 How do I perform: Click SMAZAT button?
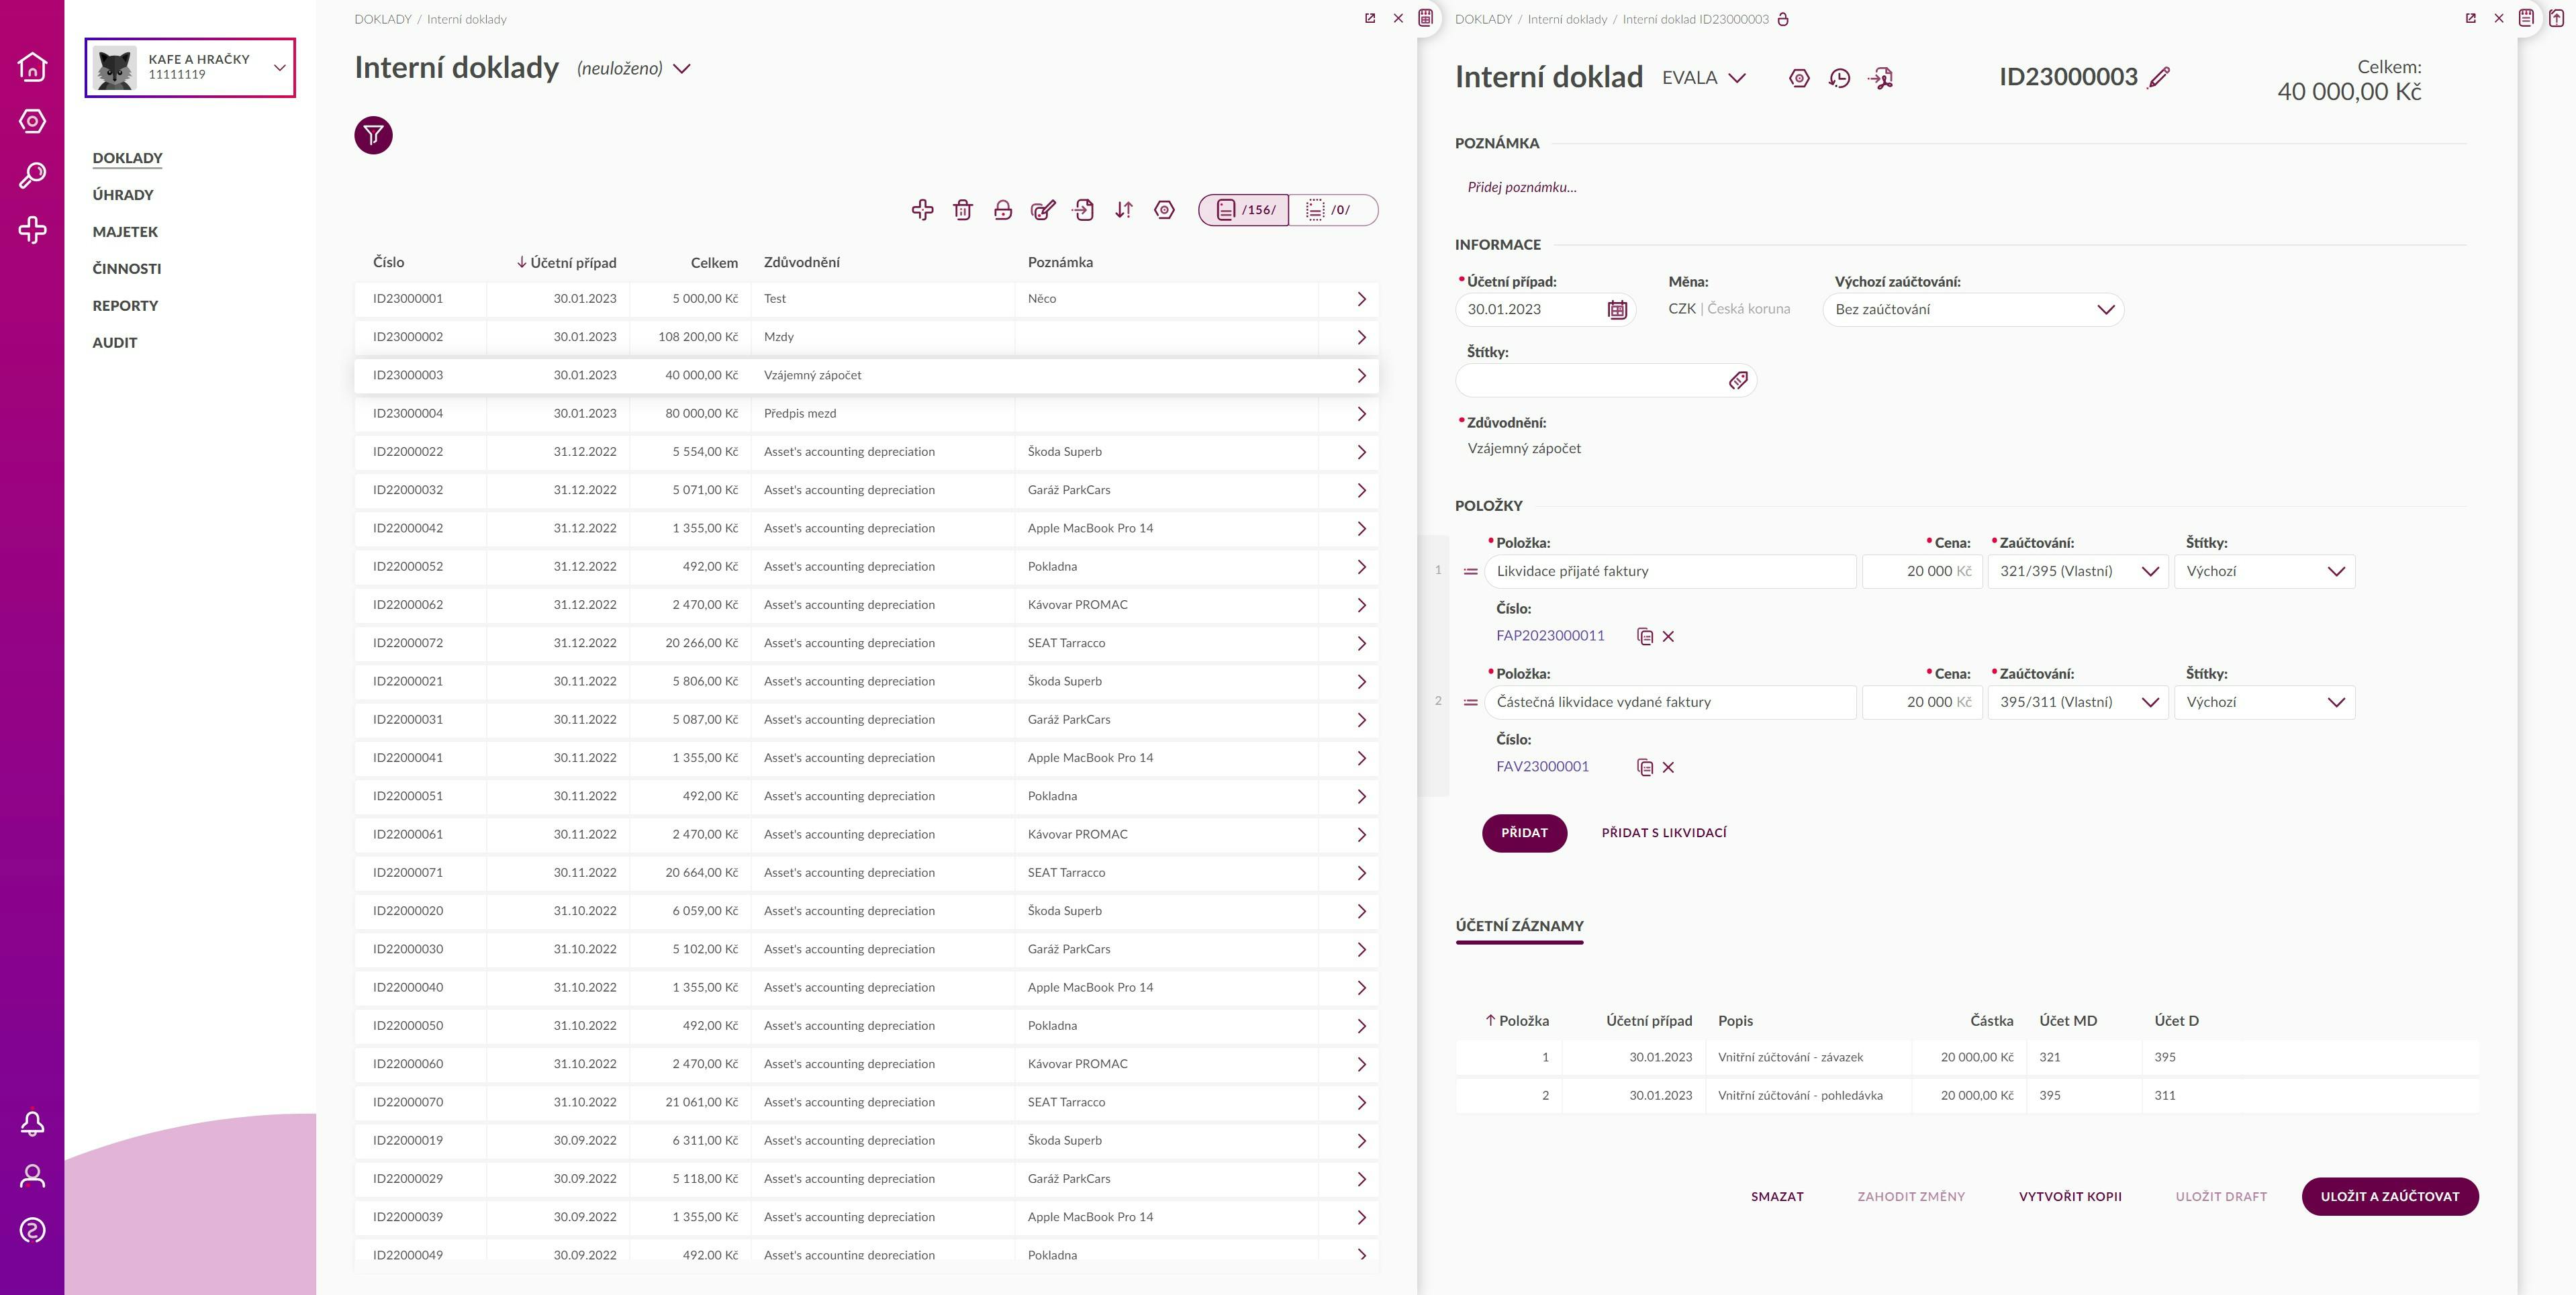(1777, 1197)
